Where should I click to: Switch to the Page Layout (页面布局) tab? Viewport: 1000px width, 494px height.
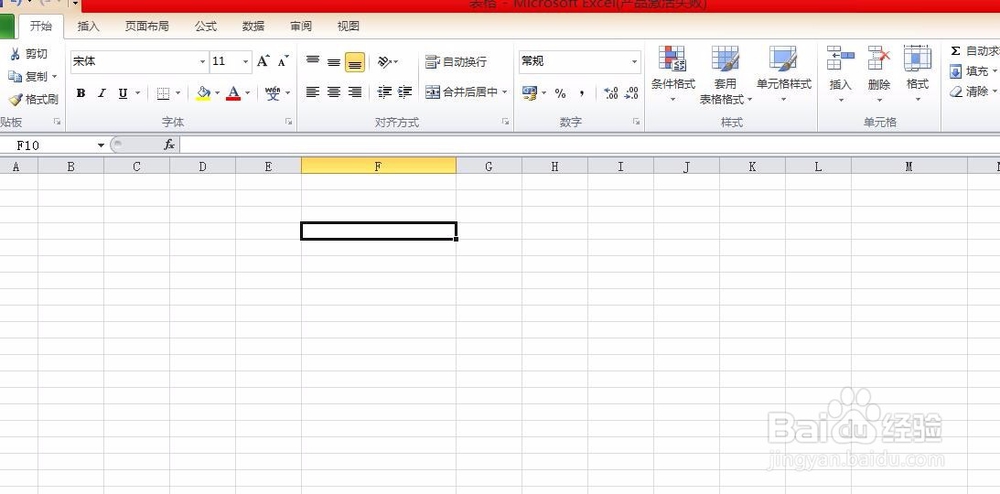click(147, 26)
